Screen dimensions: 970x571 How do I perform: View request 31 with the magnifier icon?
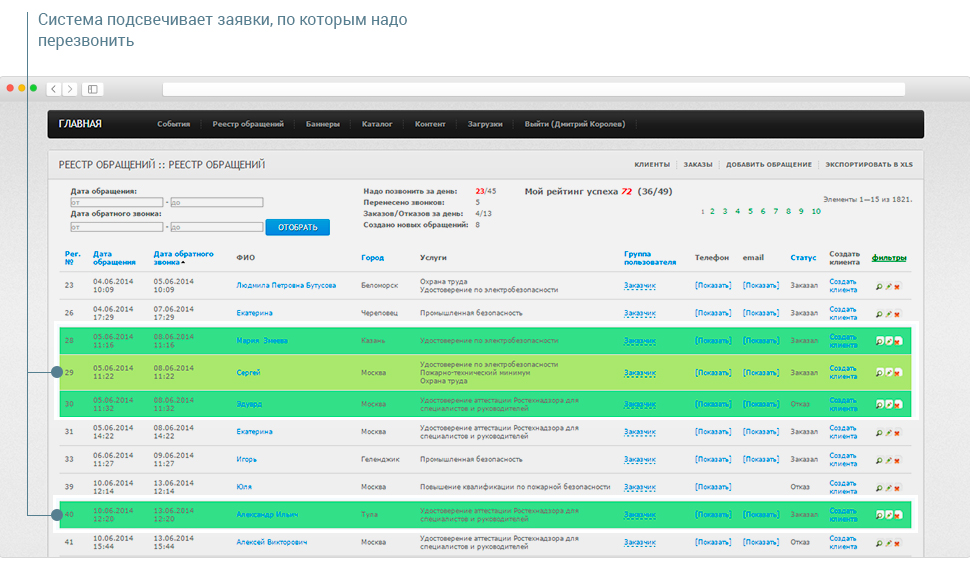pos(879,433)
